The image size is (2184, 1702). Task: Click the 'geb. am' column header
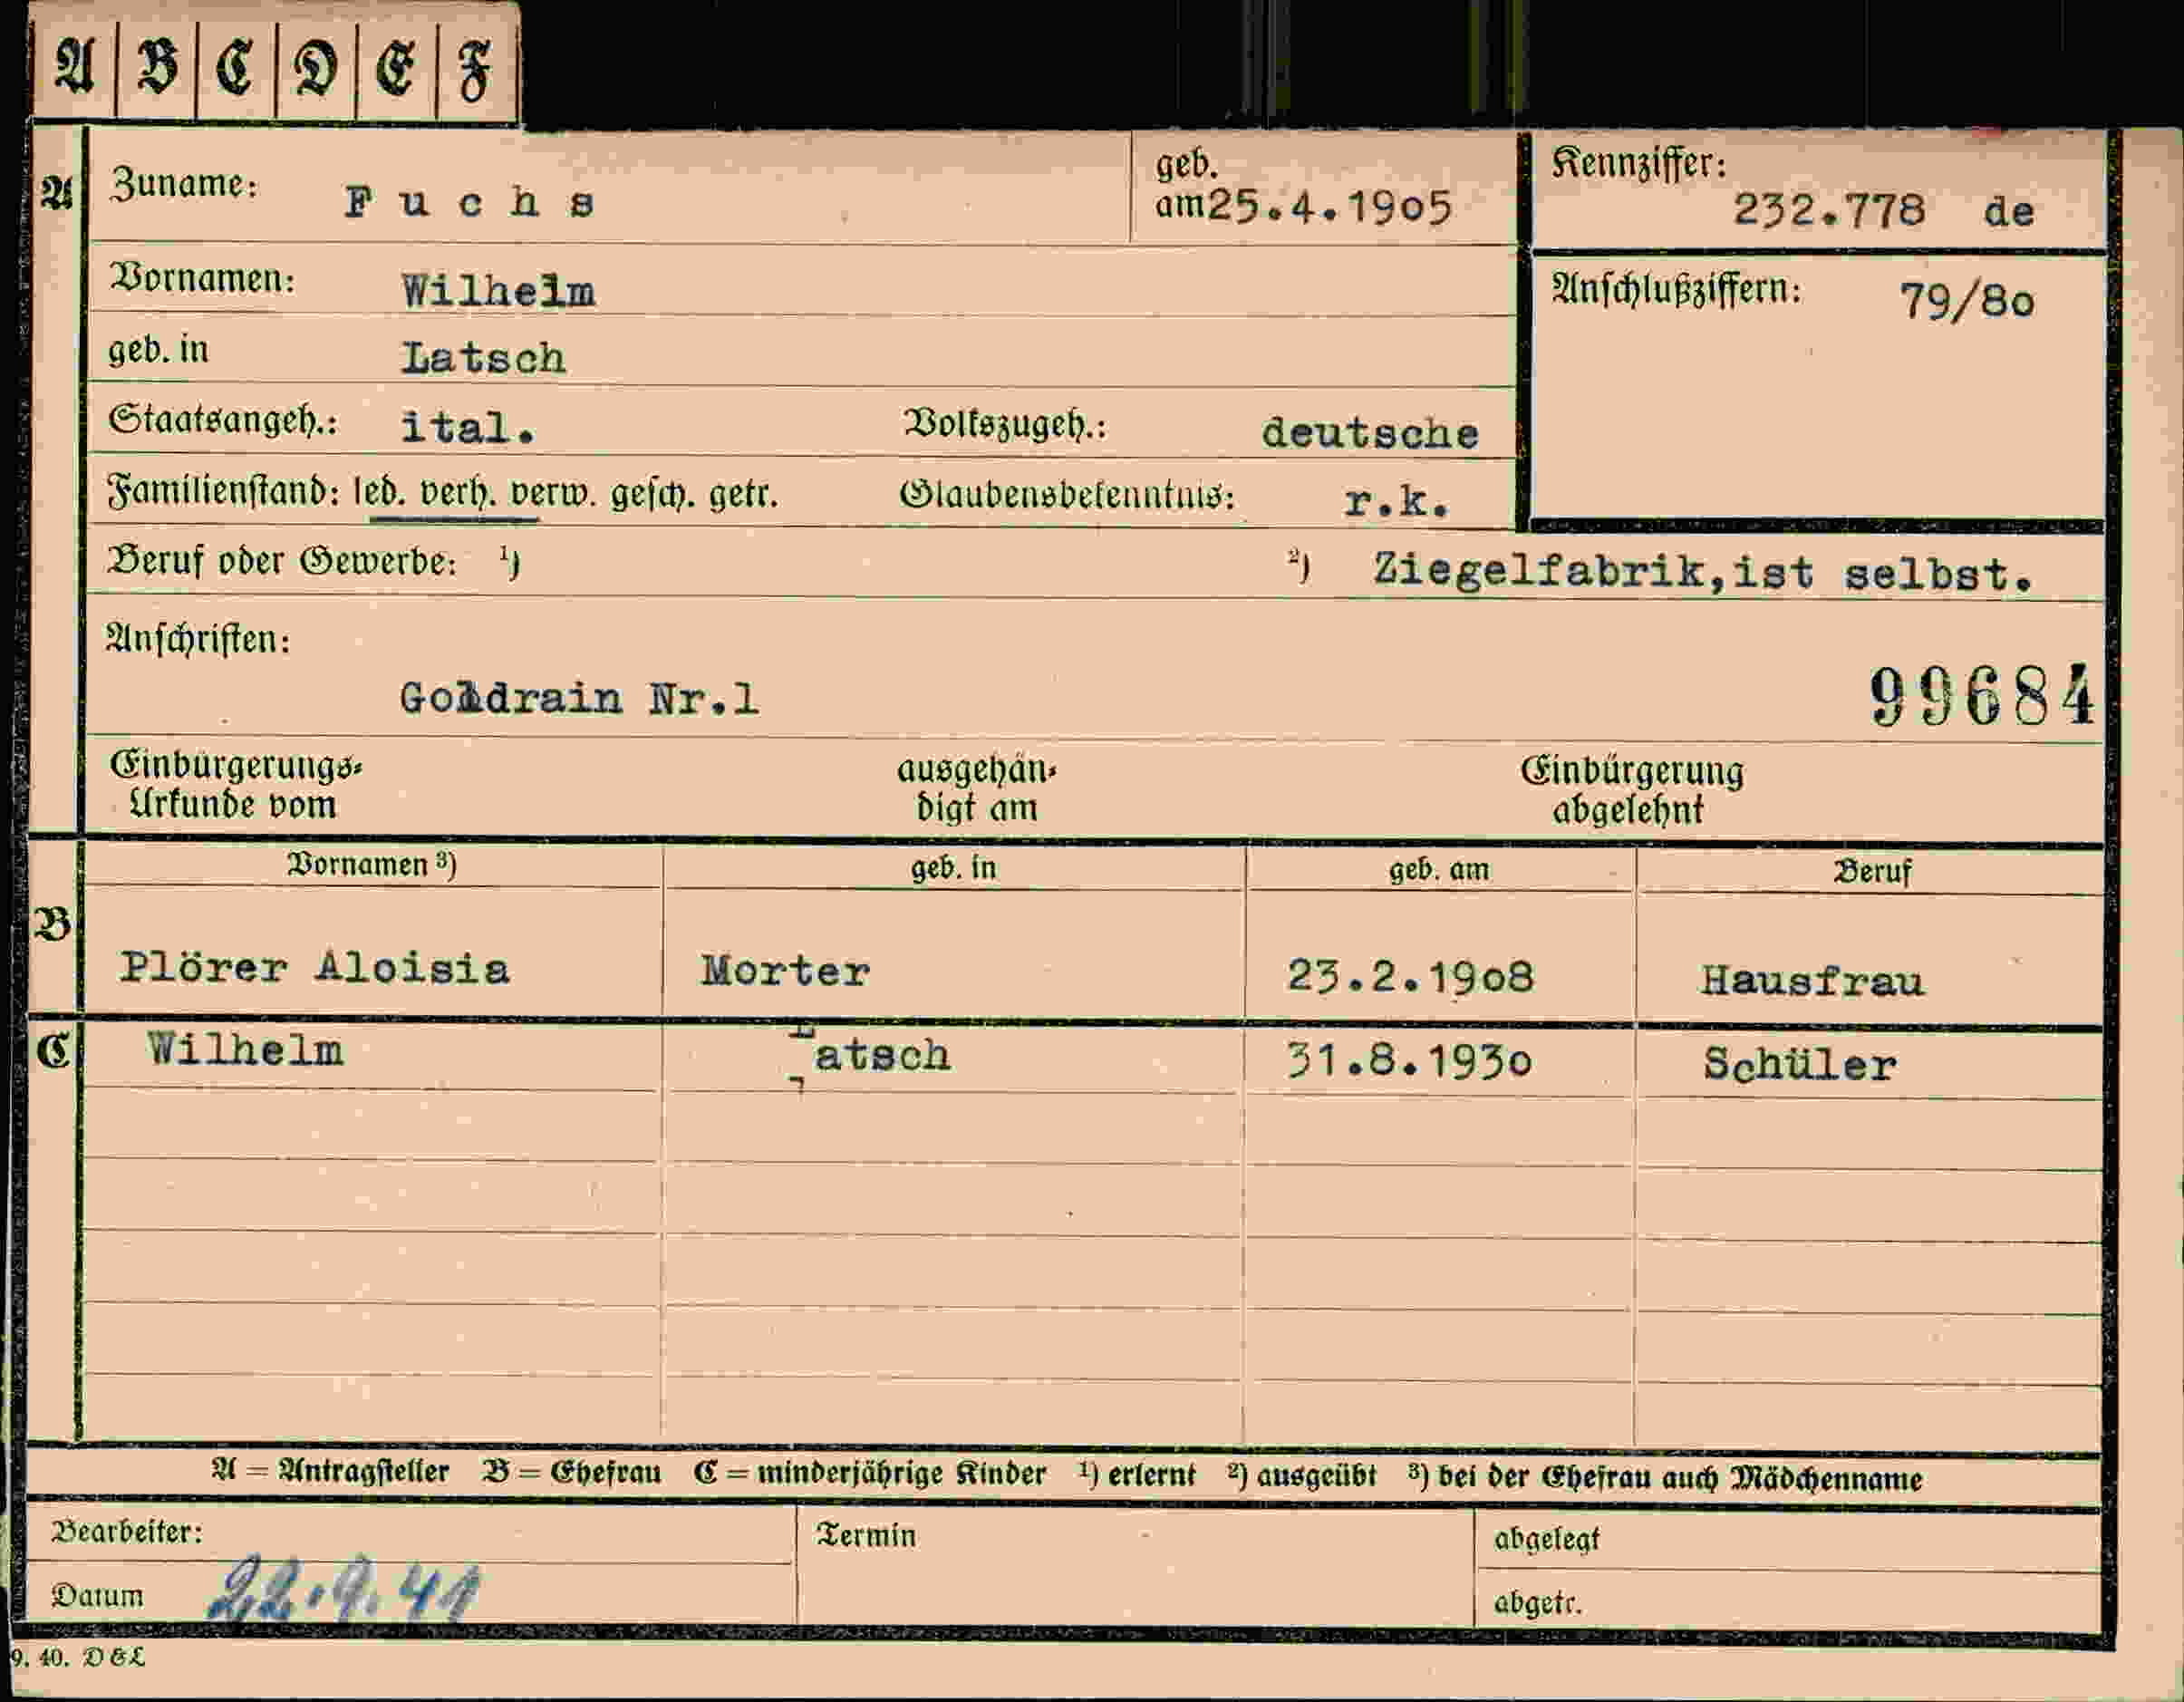[x=1439, y=869]
